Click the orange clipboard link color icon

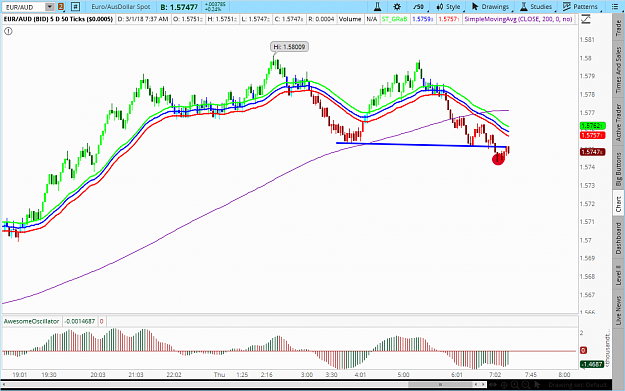pyautogui.click(x=61, y=7)
